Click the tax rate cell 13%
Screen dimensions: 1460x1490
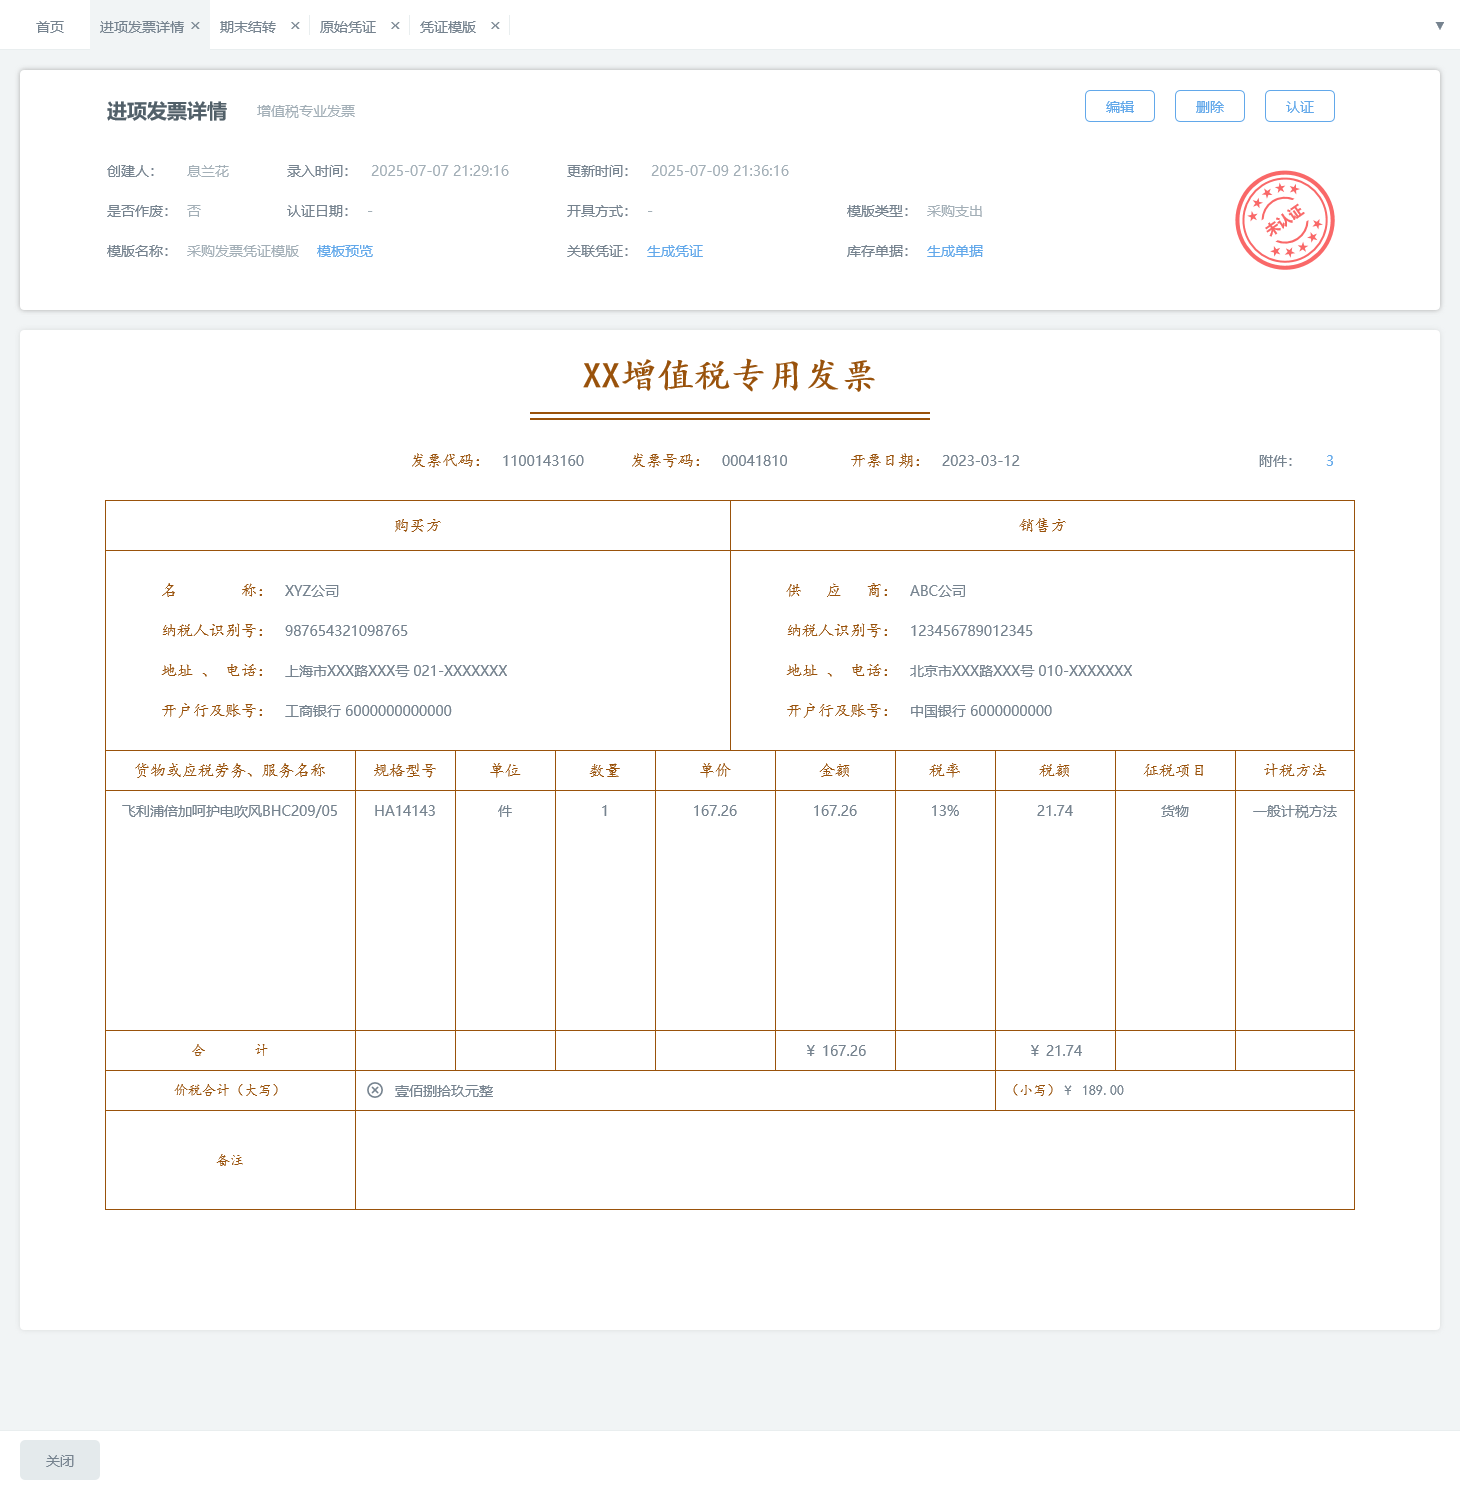pyautogui.click(x=945, y=811)
